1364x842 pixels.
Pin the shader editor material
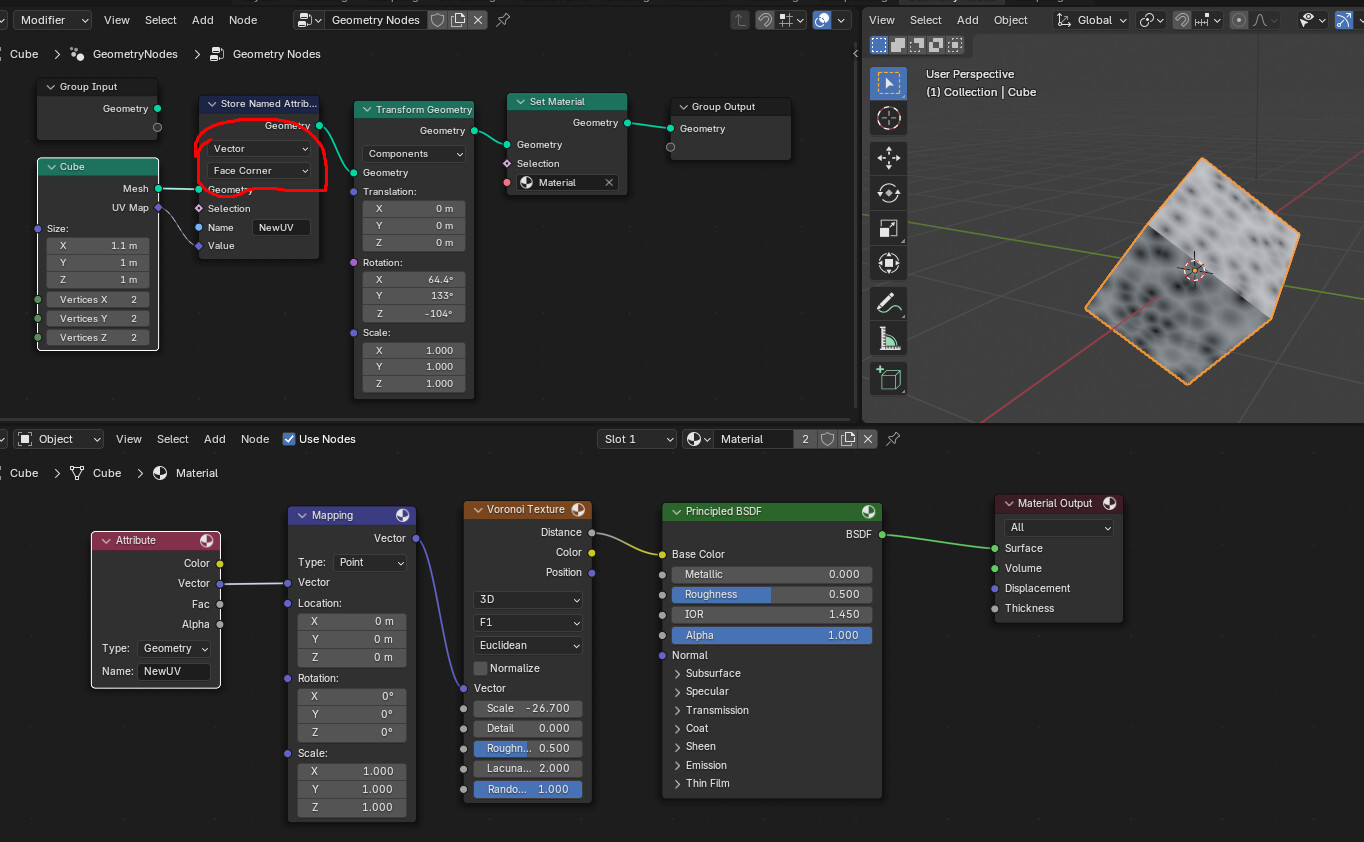893,439
